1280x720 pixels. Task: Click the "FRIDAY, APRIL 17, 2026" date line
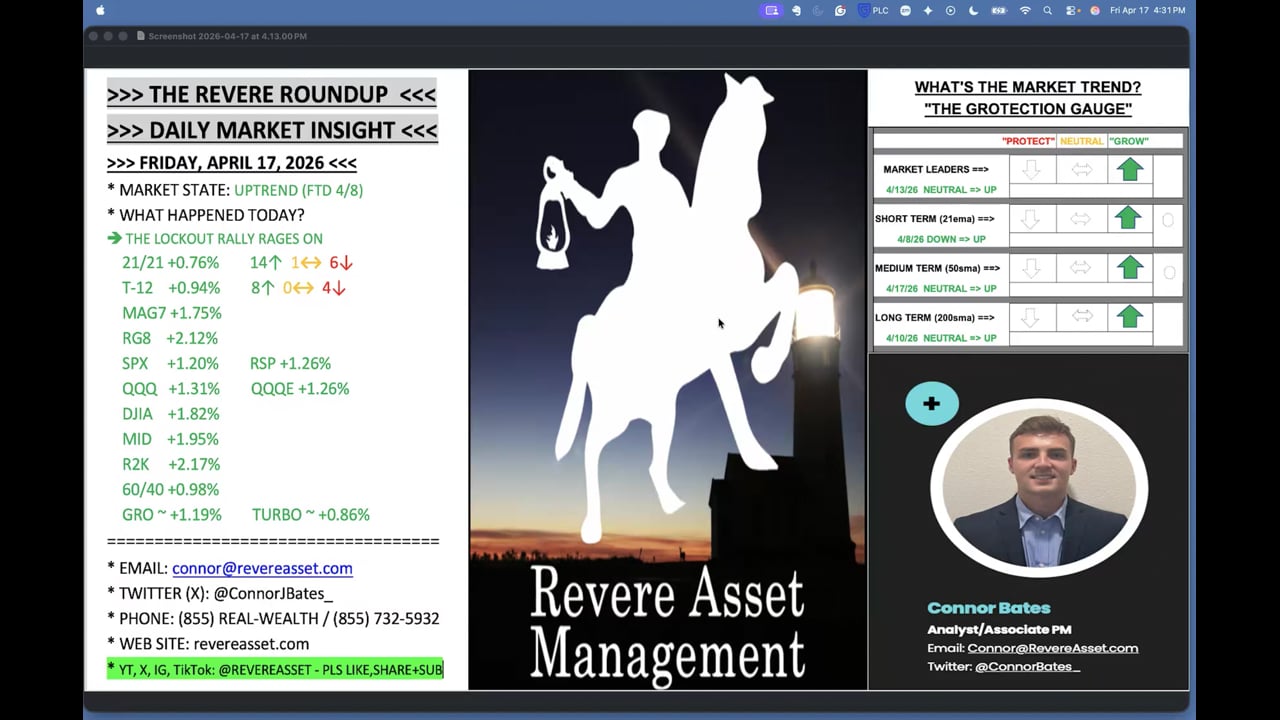tap(232, 163)
